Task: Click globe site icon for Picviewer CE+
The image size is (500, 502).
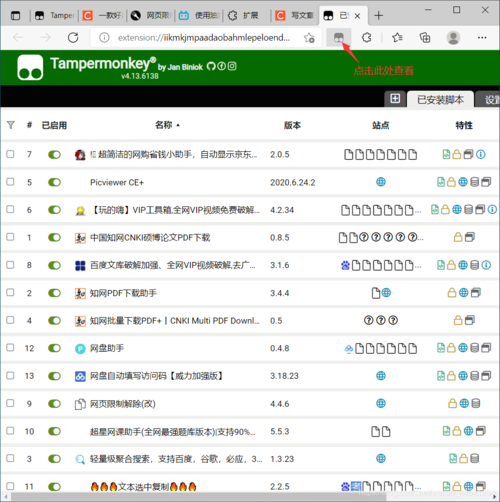Action: 381,182
